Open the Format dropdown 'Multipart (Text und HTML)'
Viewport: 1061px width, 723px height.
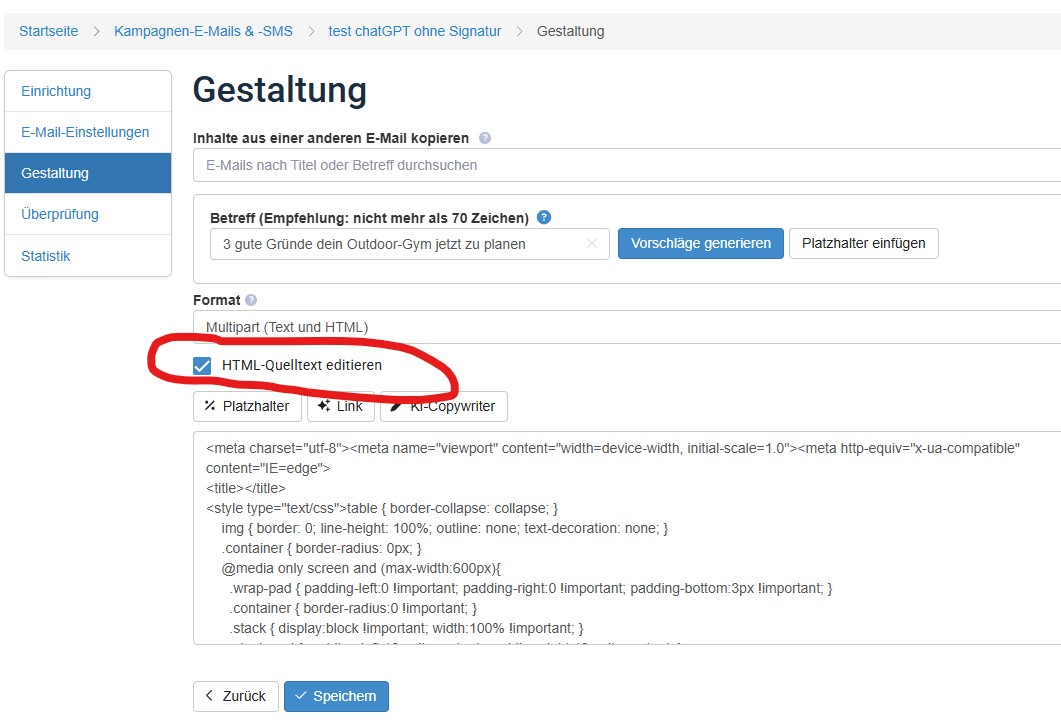click(626, 327)
